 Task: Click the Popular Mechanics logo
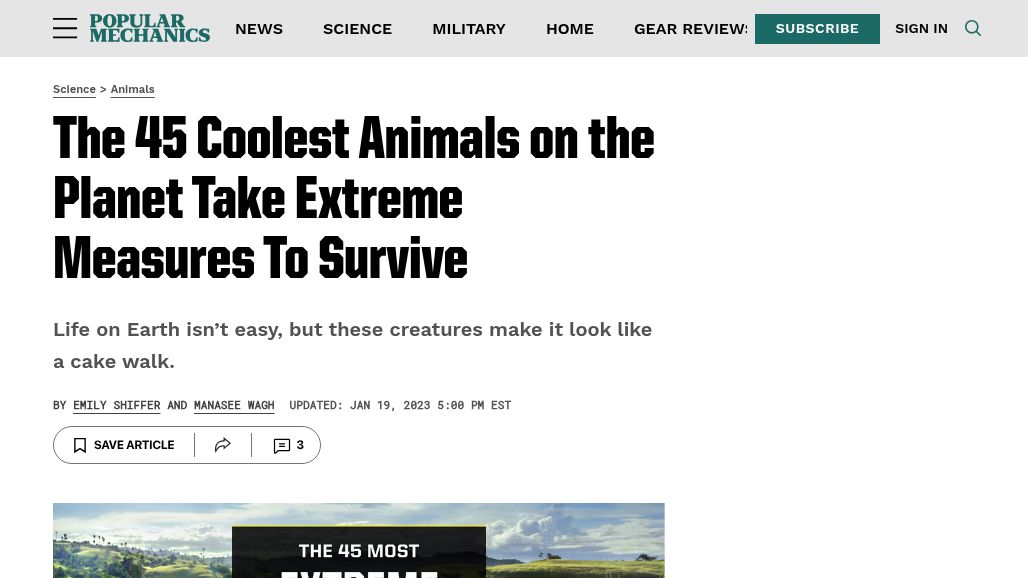coord(149,28)
